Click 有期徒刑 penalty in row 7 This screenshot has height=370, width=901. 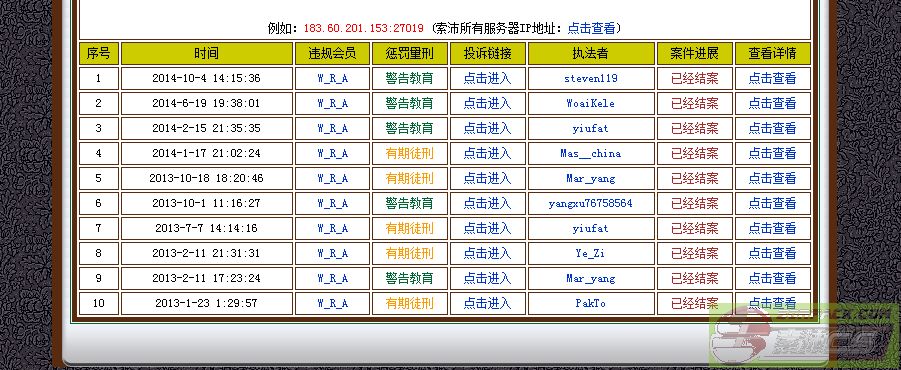(409, 228)
